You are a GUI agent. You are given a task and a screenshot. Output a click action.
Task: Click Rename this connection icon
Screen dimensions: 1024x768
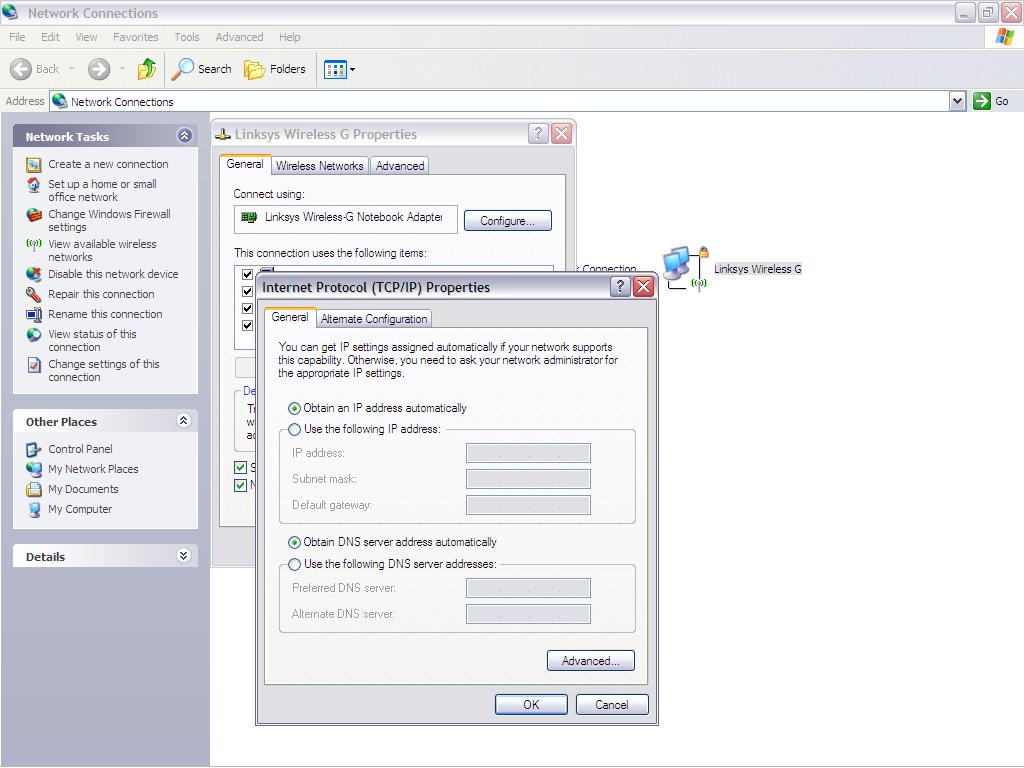tap(34, 315)
